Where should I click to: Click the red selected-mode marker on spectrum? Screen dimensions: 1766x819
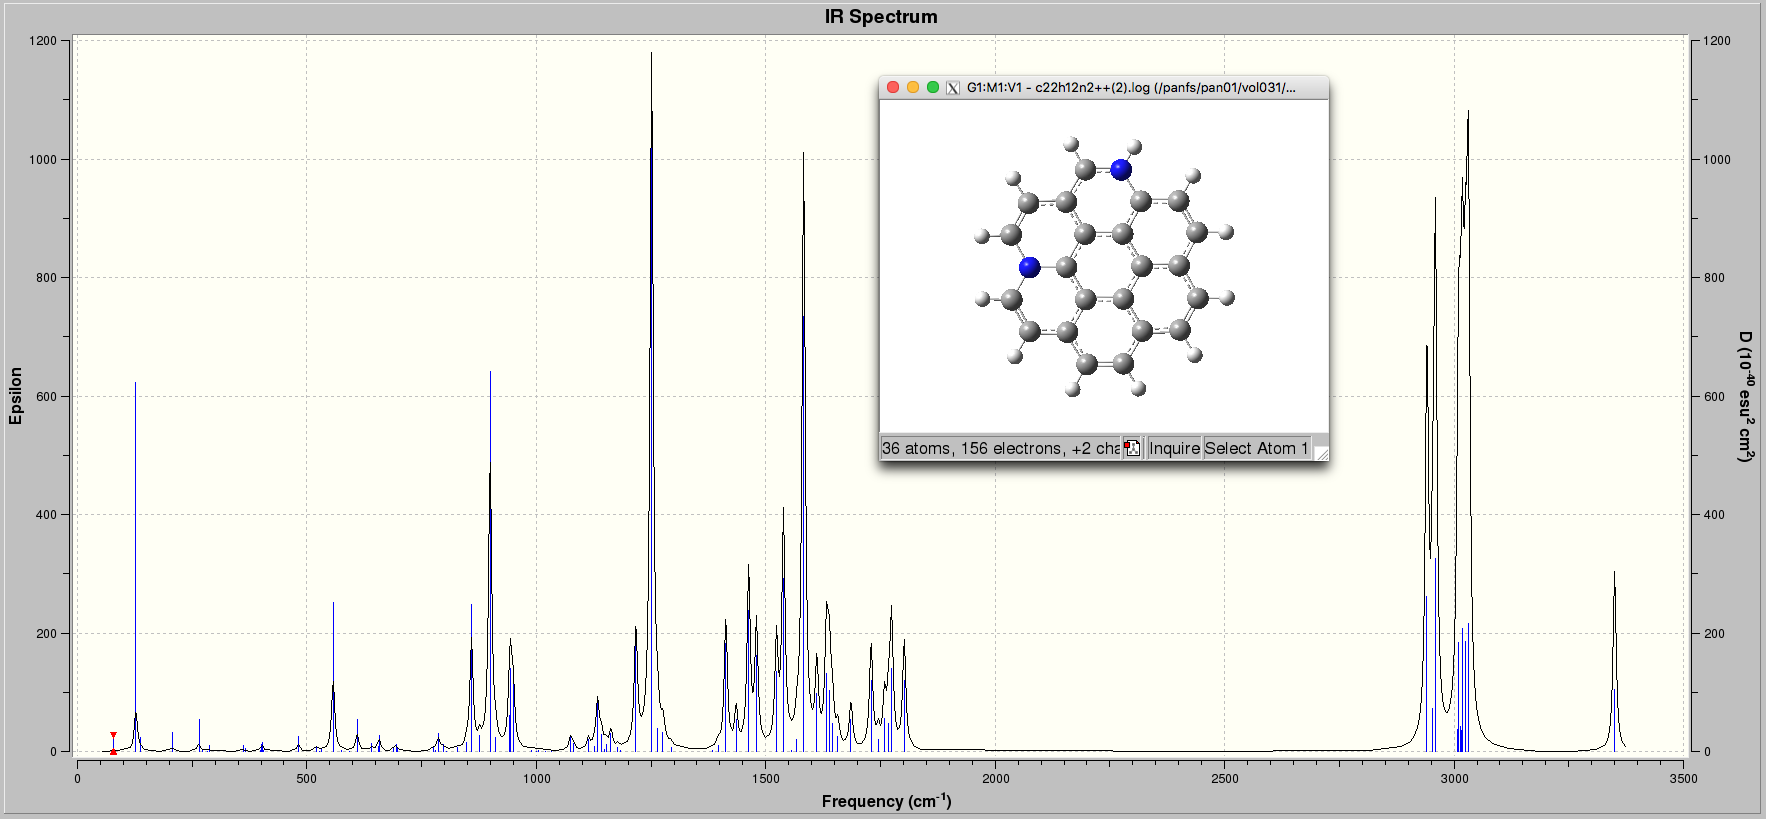pos(113,743)
